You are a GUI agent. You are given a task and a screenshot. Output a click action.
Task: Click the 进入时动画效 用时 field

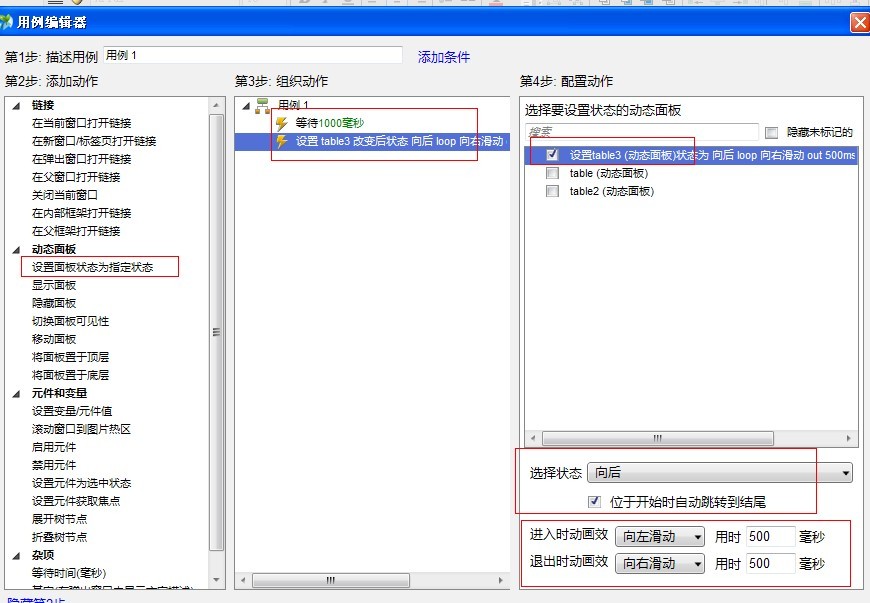pyautogui.click(x=771, y=536)
